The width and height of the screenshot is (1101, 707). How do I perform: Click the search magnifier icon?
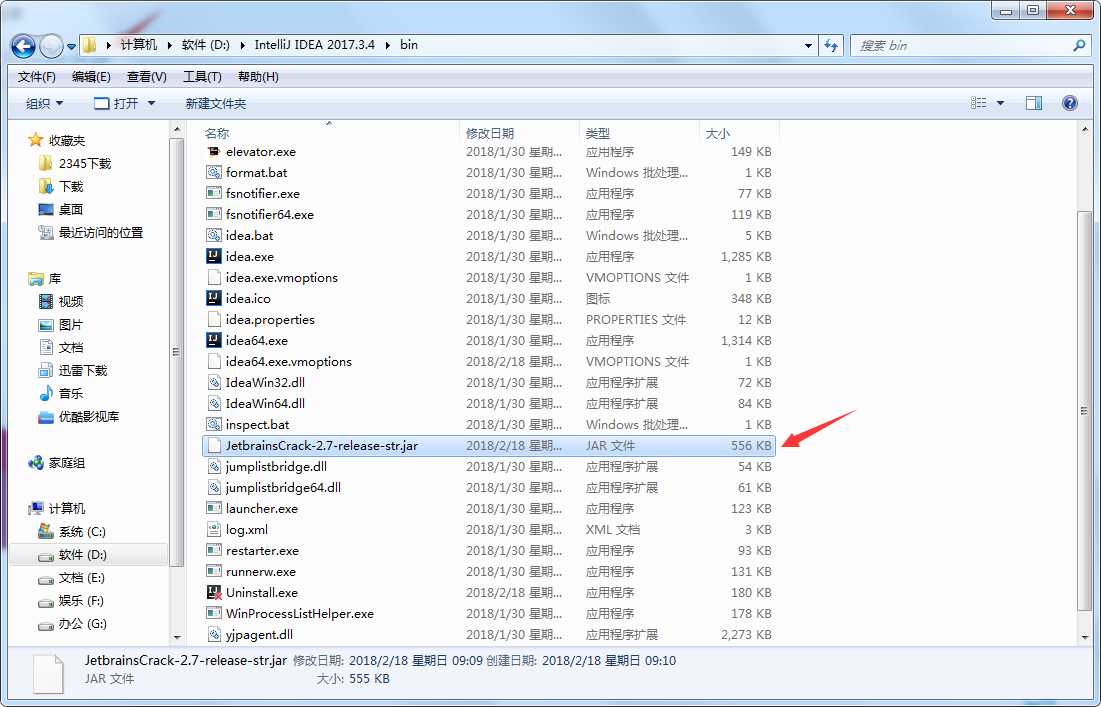coord(1079,46)
